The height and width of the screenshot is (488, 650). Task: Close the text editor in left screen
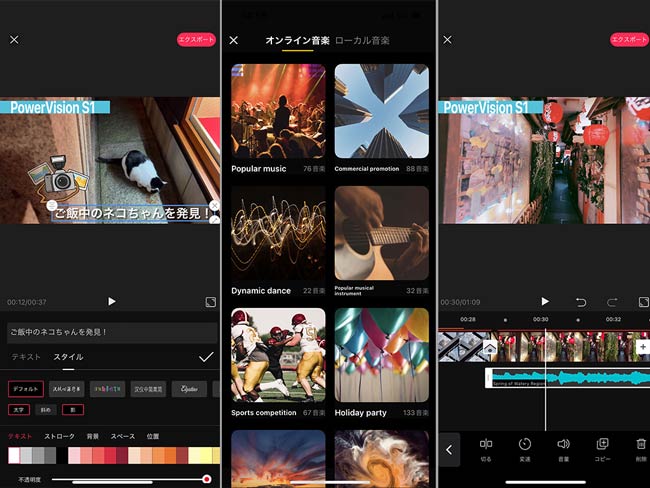(x=14, y=40)
